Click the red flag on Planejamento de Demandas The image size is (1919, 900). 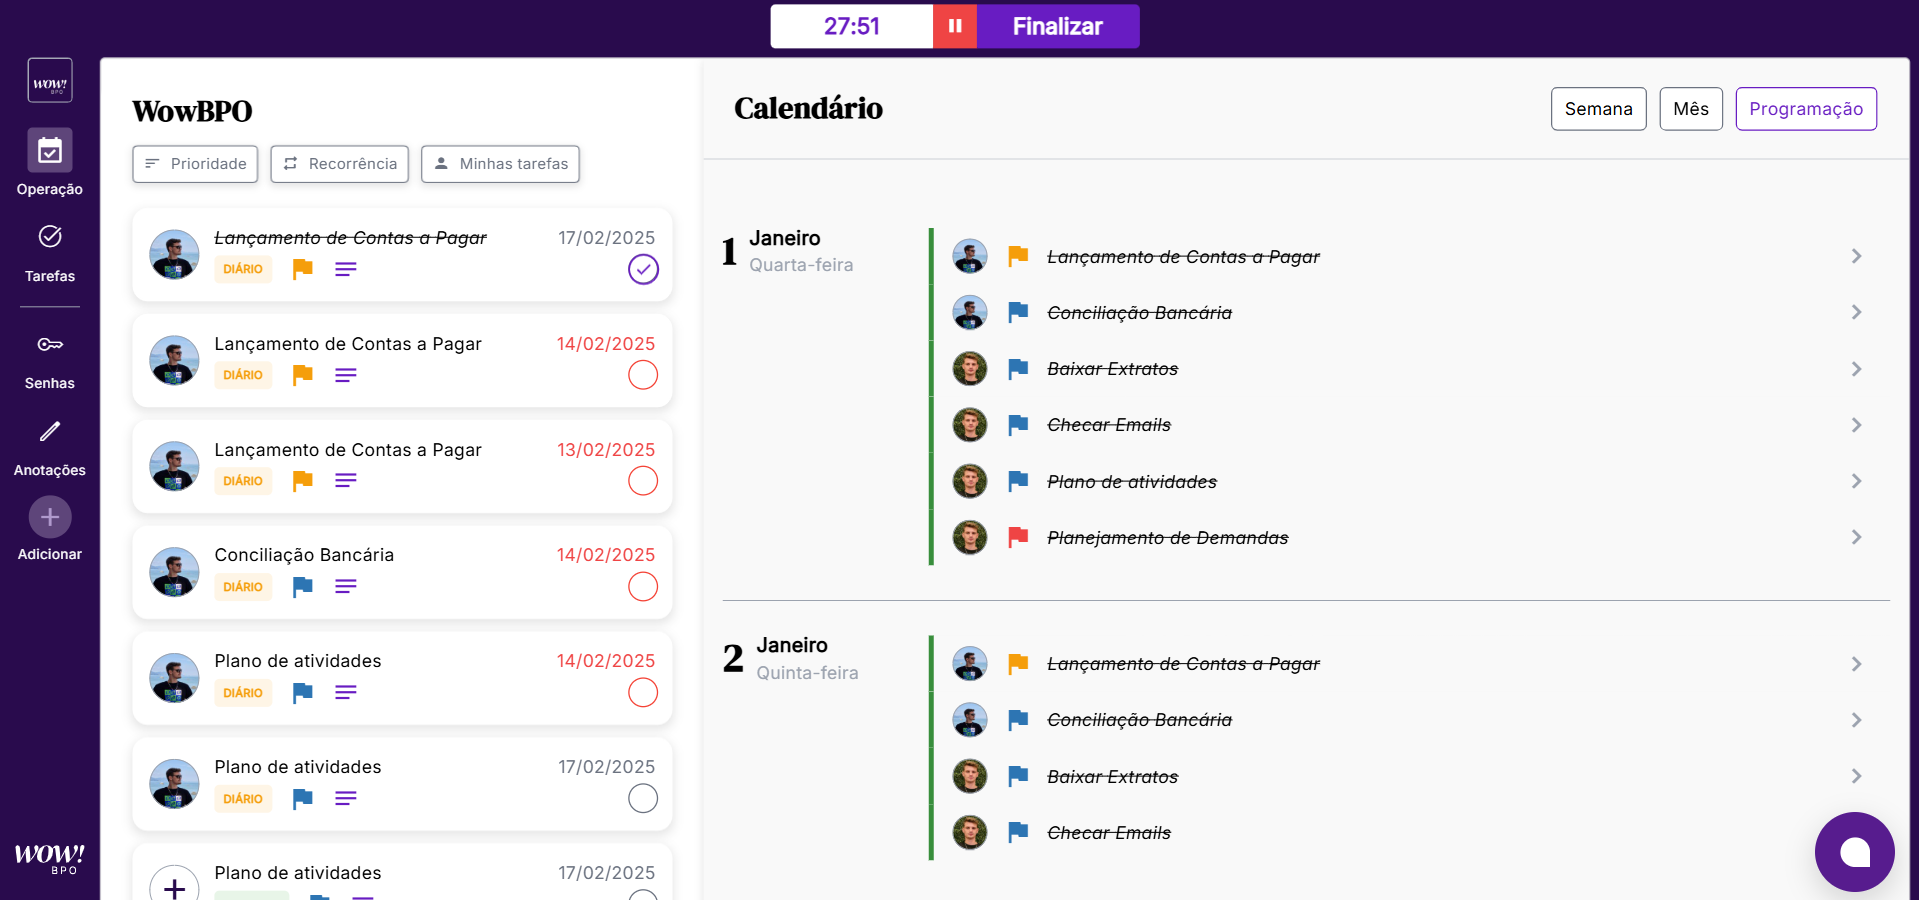click(x=1018, y=538)
